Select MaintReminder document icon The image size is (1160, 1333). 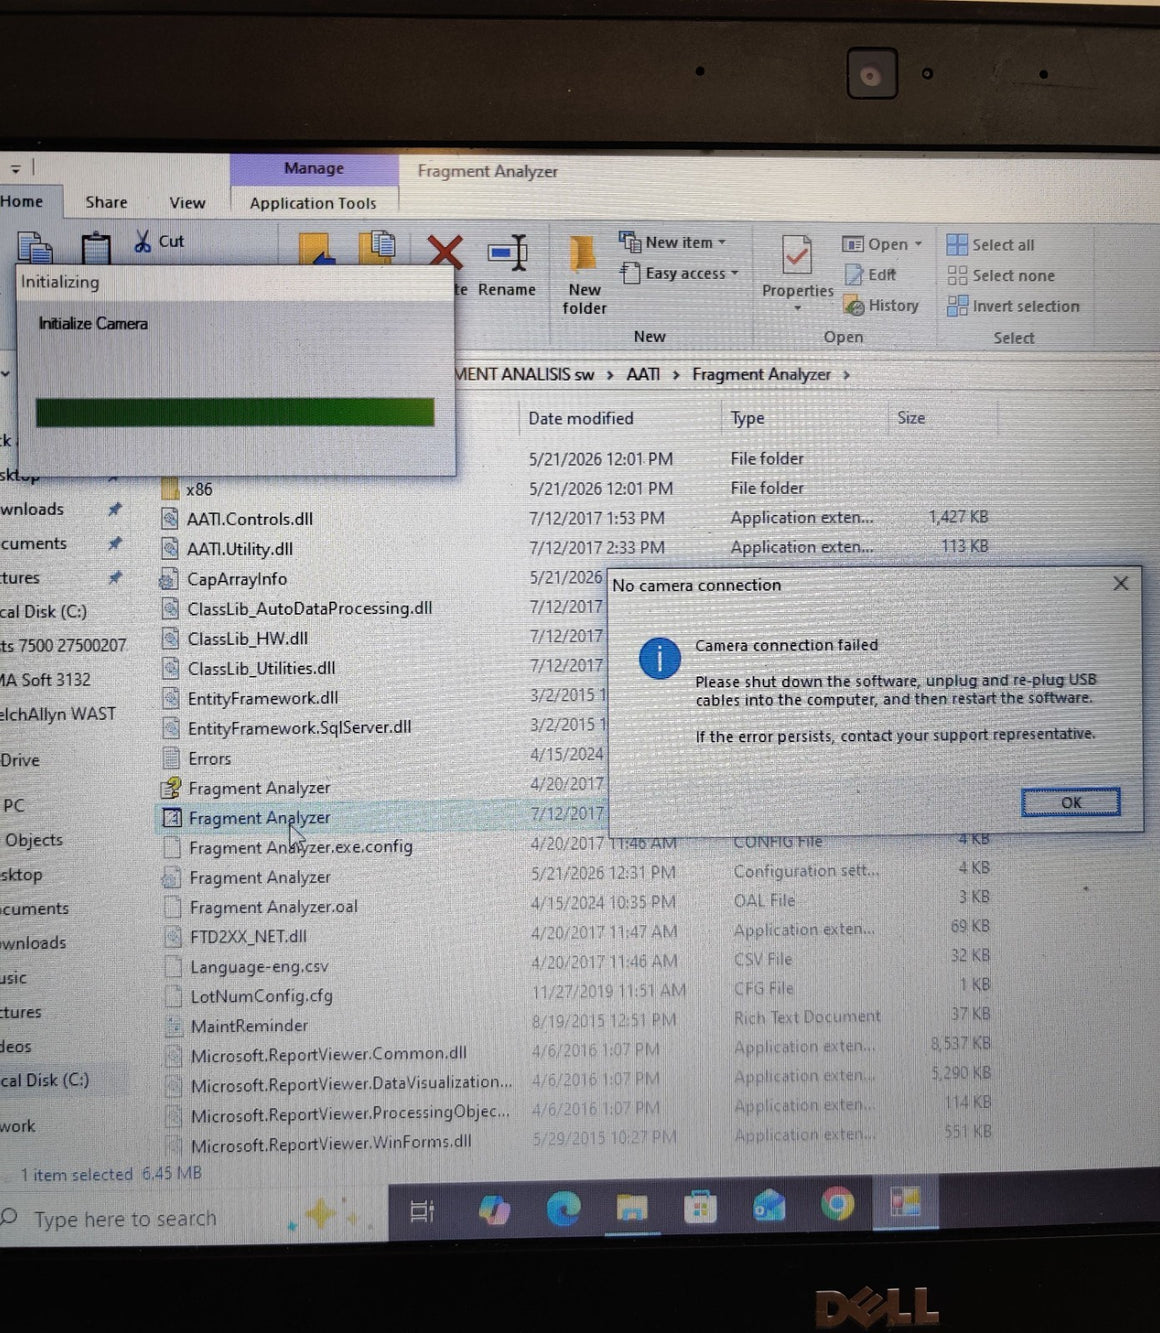click(x=173, y=1026)
